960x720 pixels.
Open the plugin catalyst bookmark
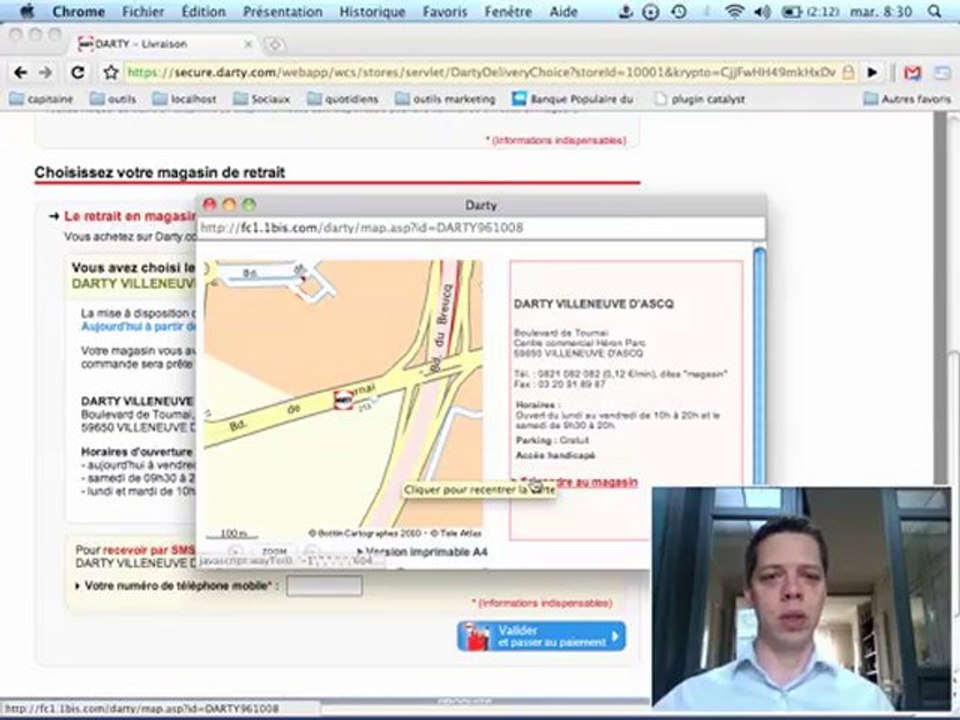pyautogui.click(x=700, y=99)
